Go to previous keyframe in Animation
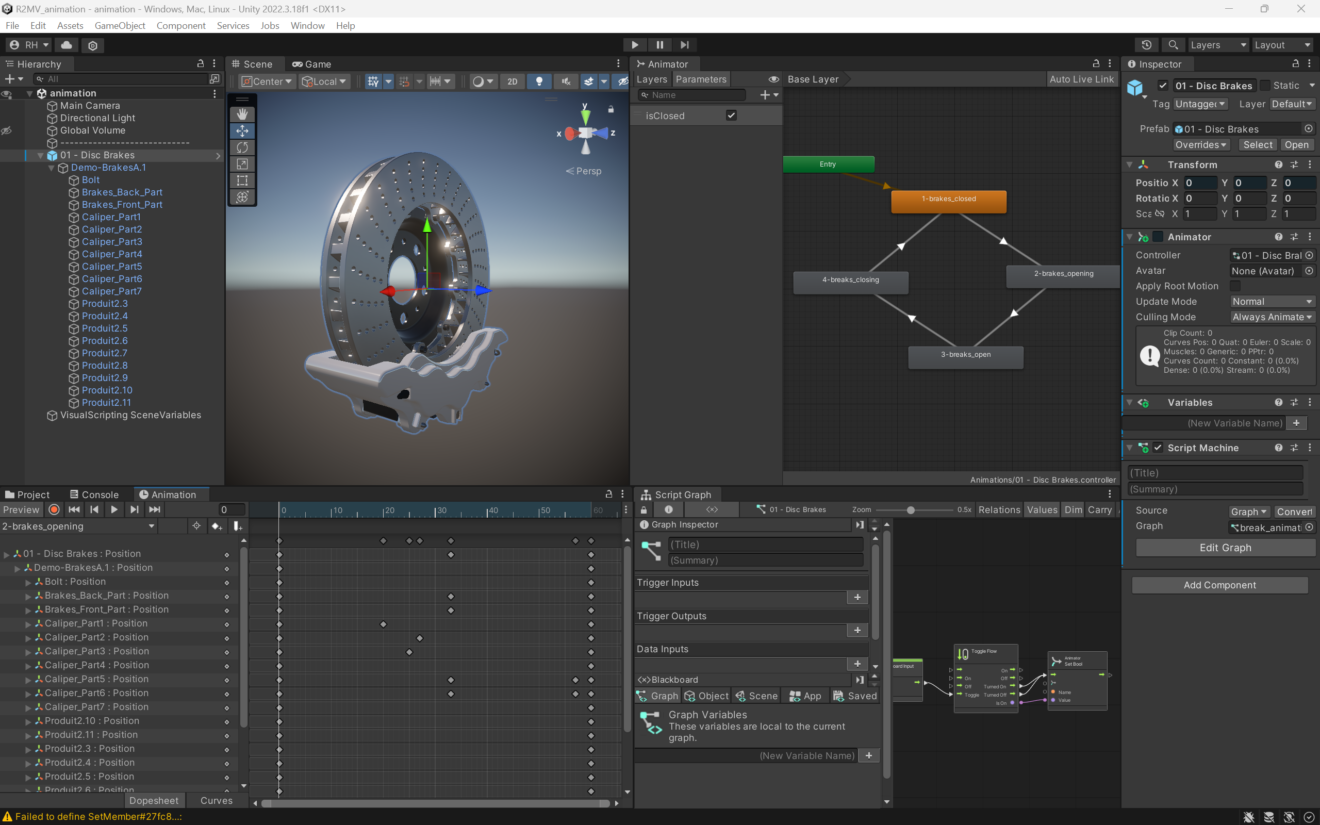The image size is (1320, 825). tap(94, 510)
